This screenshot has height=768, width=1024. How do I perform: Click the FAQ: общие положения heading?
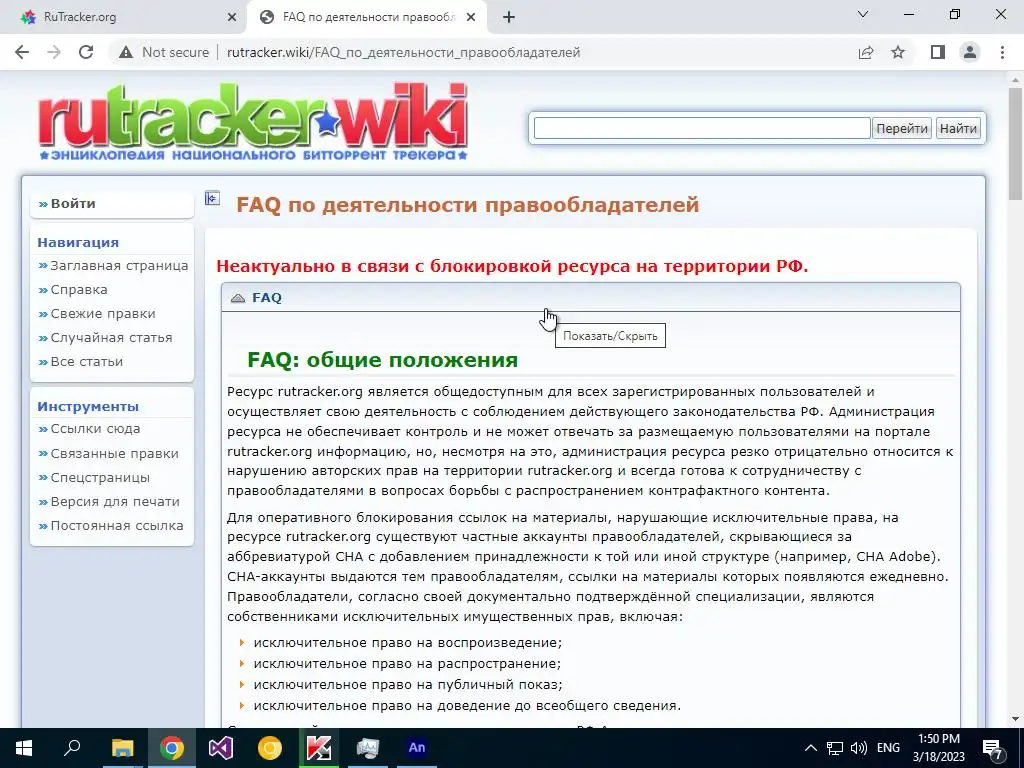(x=383, y=360)
